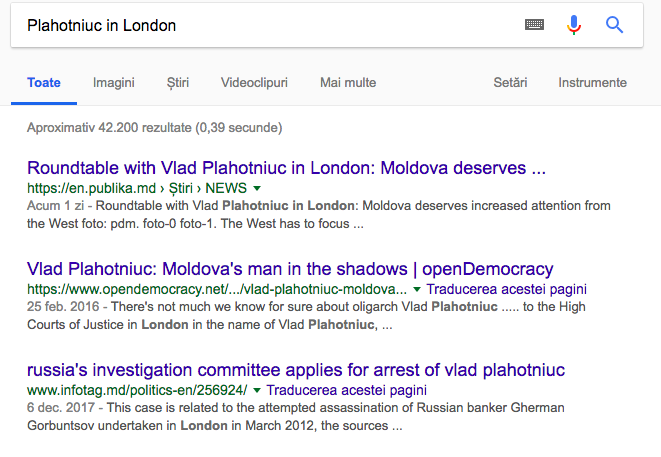Click the blue magnifier search button
661x457 pixels.
(x=614, y=25)
